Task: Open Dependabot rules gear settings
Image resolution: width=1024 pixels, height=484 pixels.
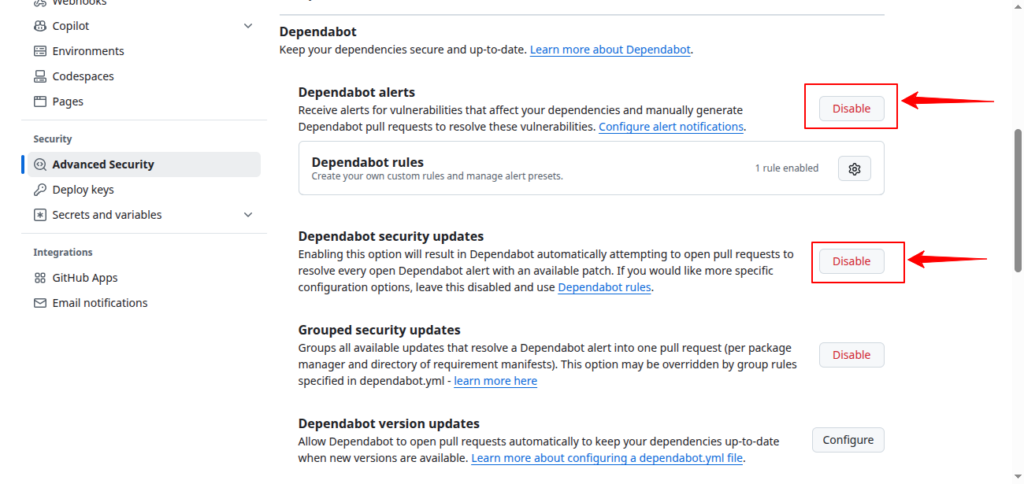Action: [854, 169]
